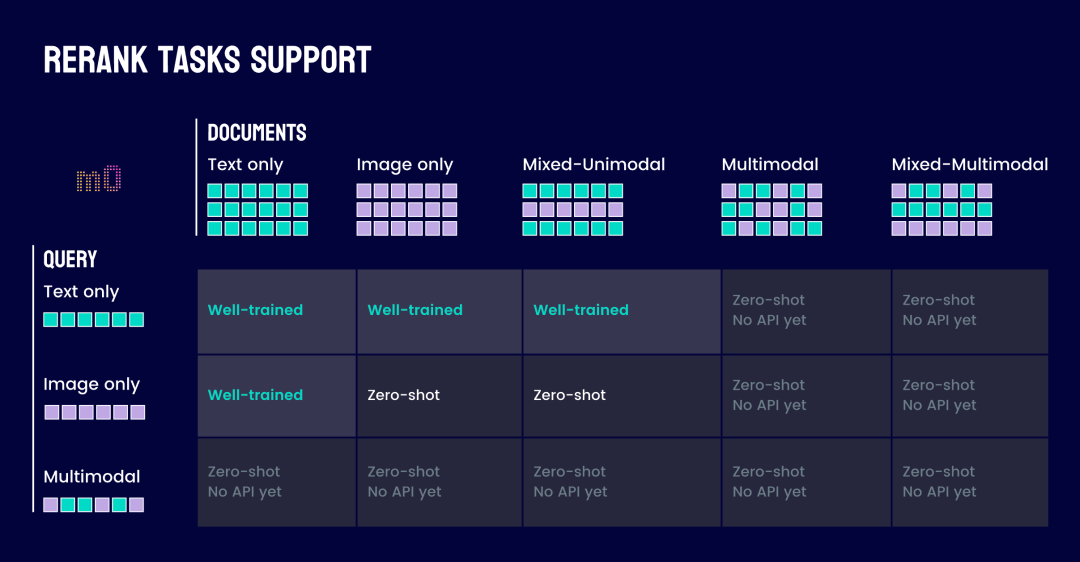This screenshot has height=562, width=1080.
Task: Click the Image only query squares row
Action: tap(94, 412)
